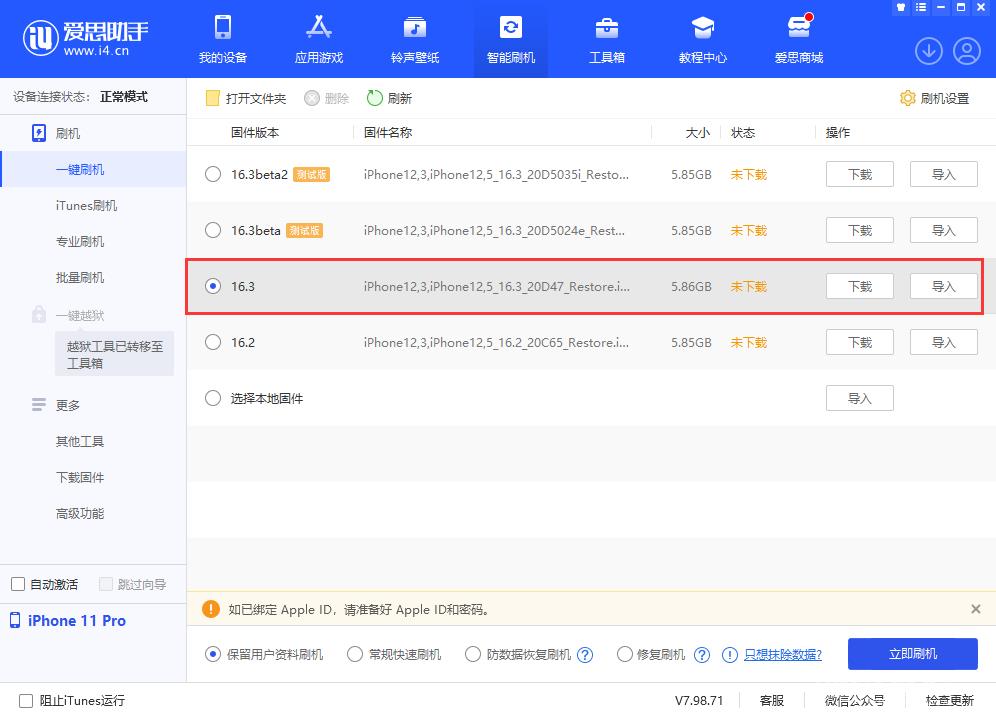Enable the 自动激活 checkbox
Viewport: 996px width, 715px height.
[17, 583]
